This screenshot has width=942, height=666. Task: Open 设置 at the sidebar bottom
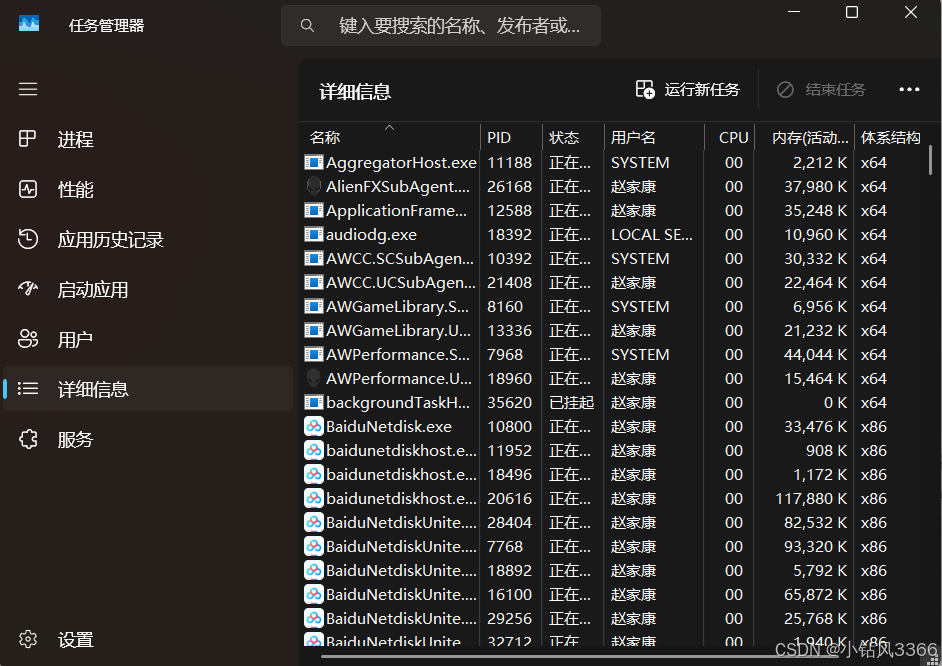pyautogui.click(x=148, y=640)
